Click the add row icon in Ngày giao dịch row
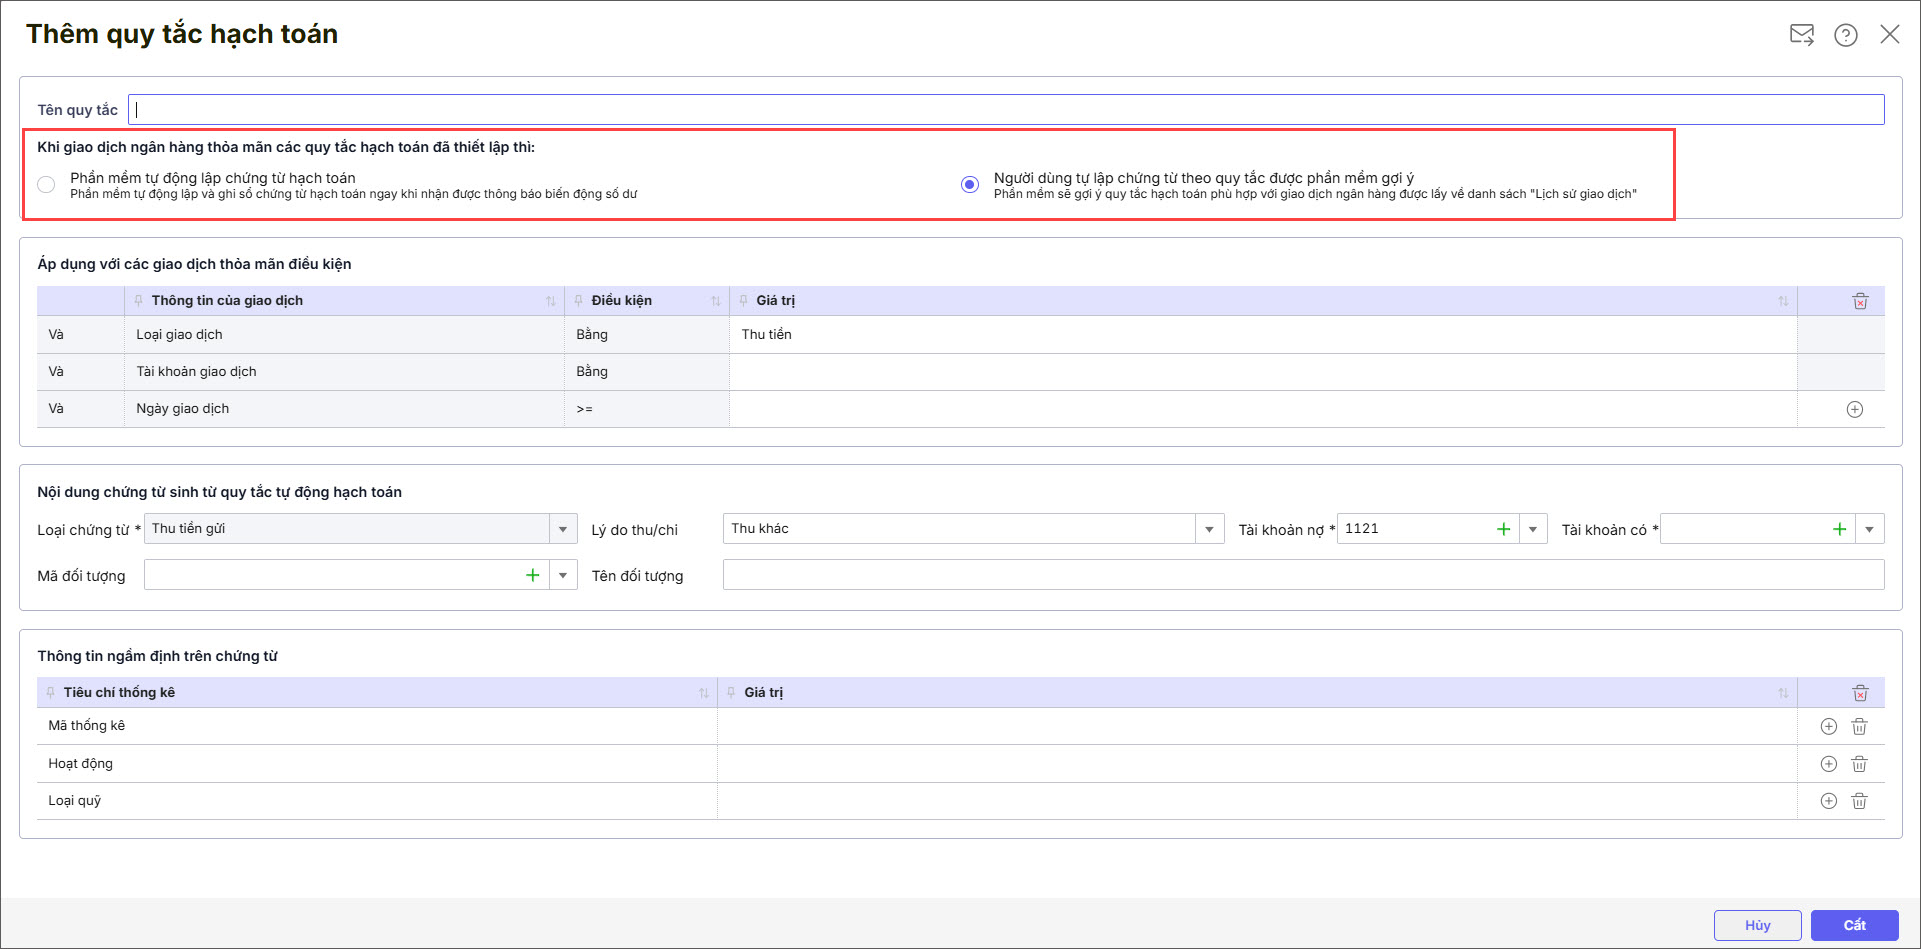 pyautogui.click(x=1854, y=409)
